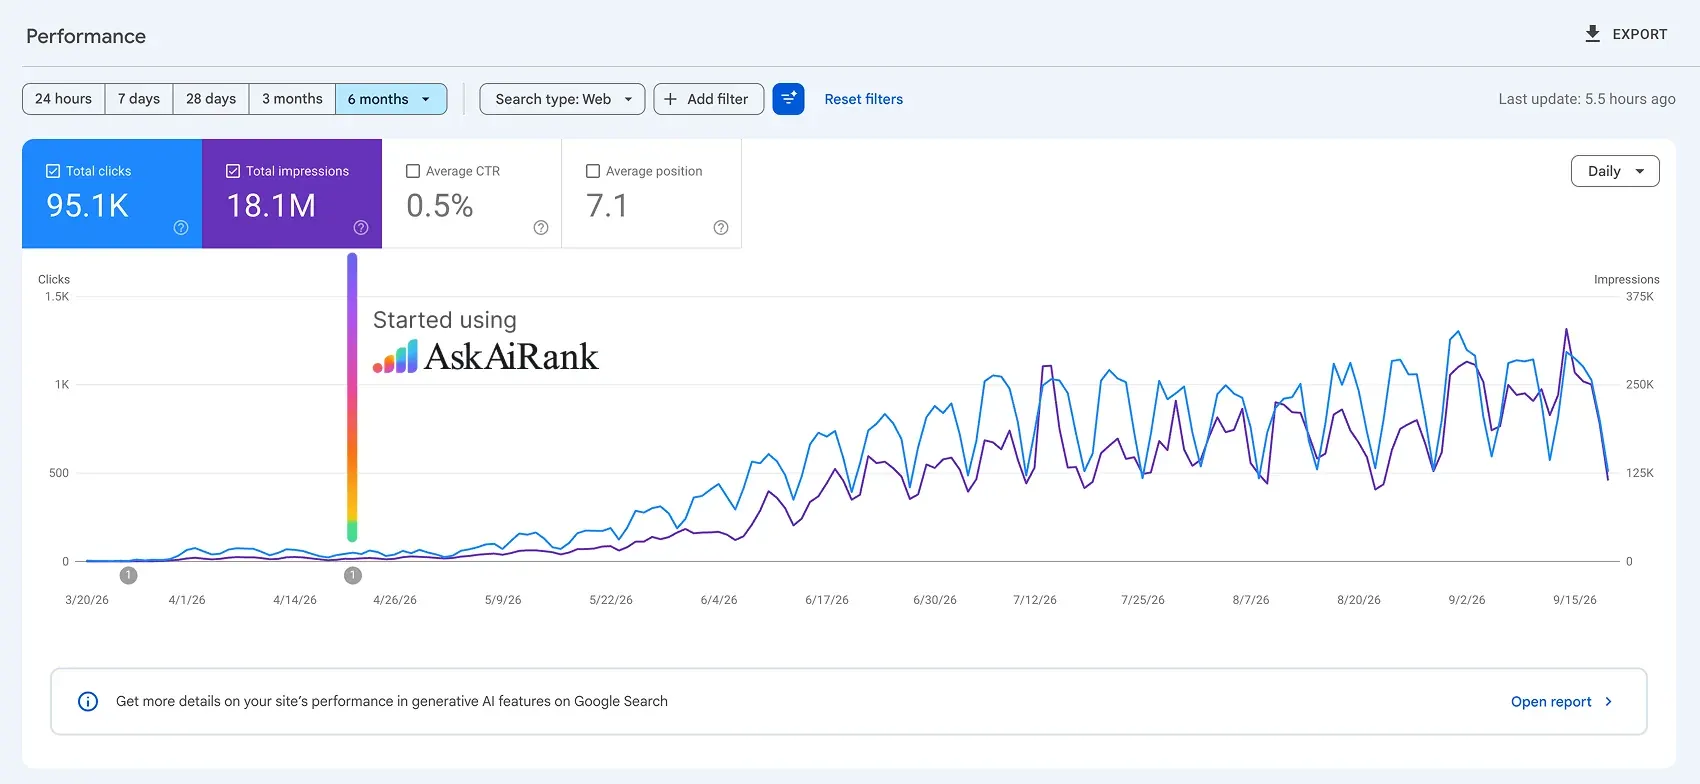The width and height of the screenshot is (1700, 784).
Task: Toggle the Total impressions checkbox
Action: (x=233, y=171)
